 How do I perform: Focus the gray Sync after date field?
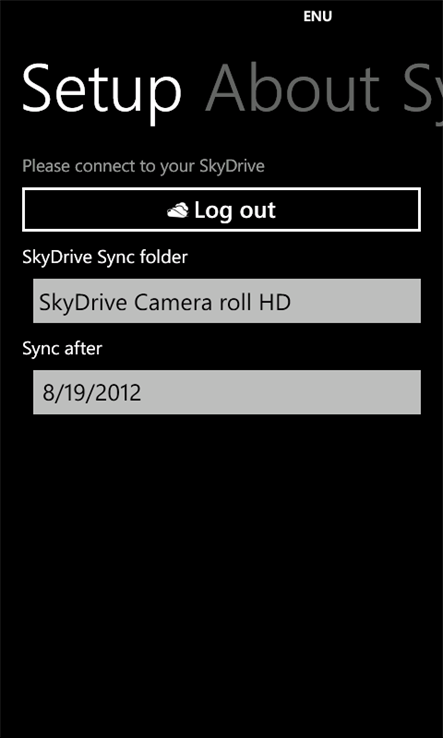pos(227,392)
